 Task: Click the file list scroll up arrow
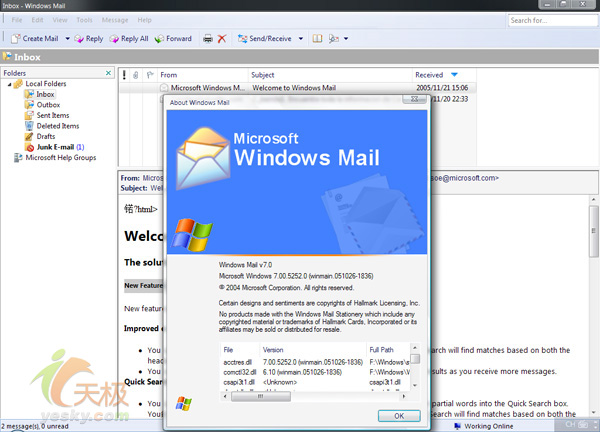415,348
